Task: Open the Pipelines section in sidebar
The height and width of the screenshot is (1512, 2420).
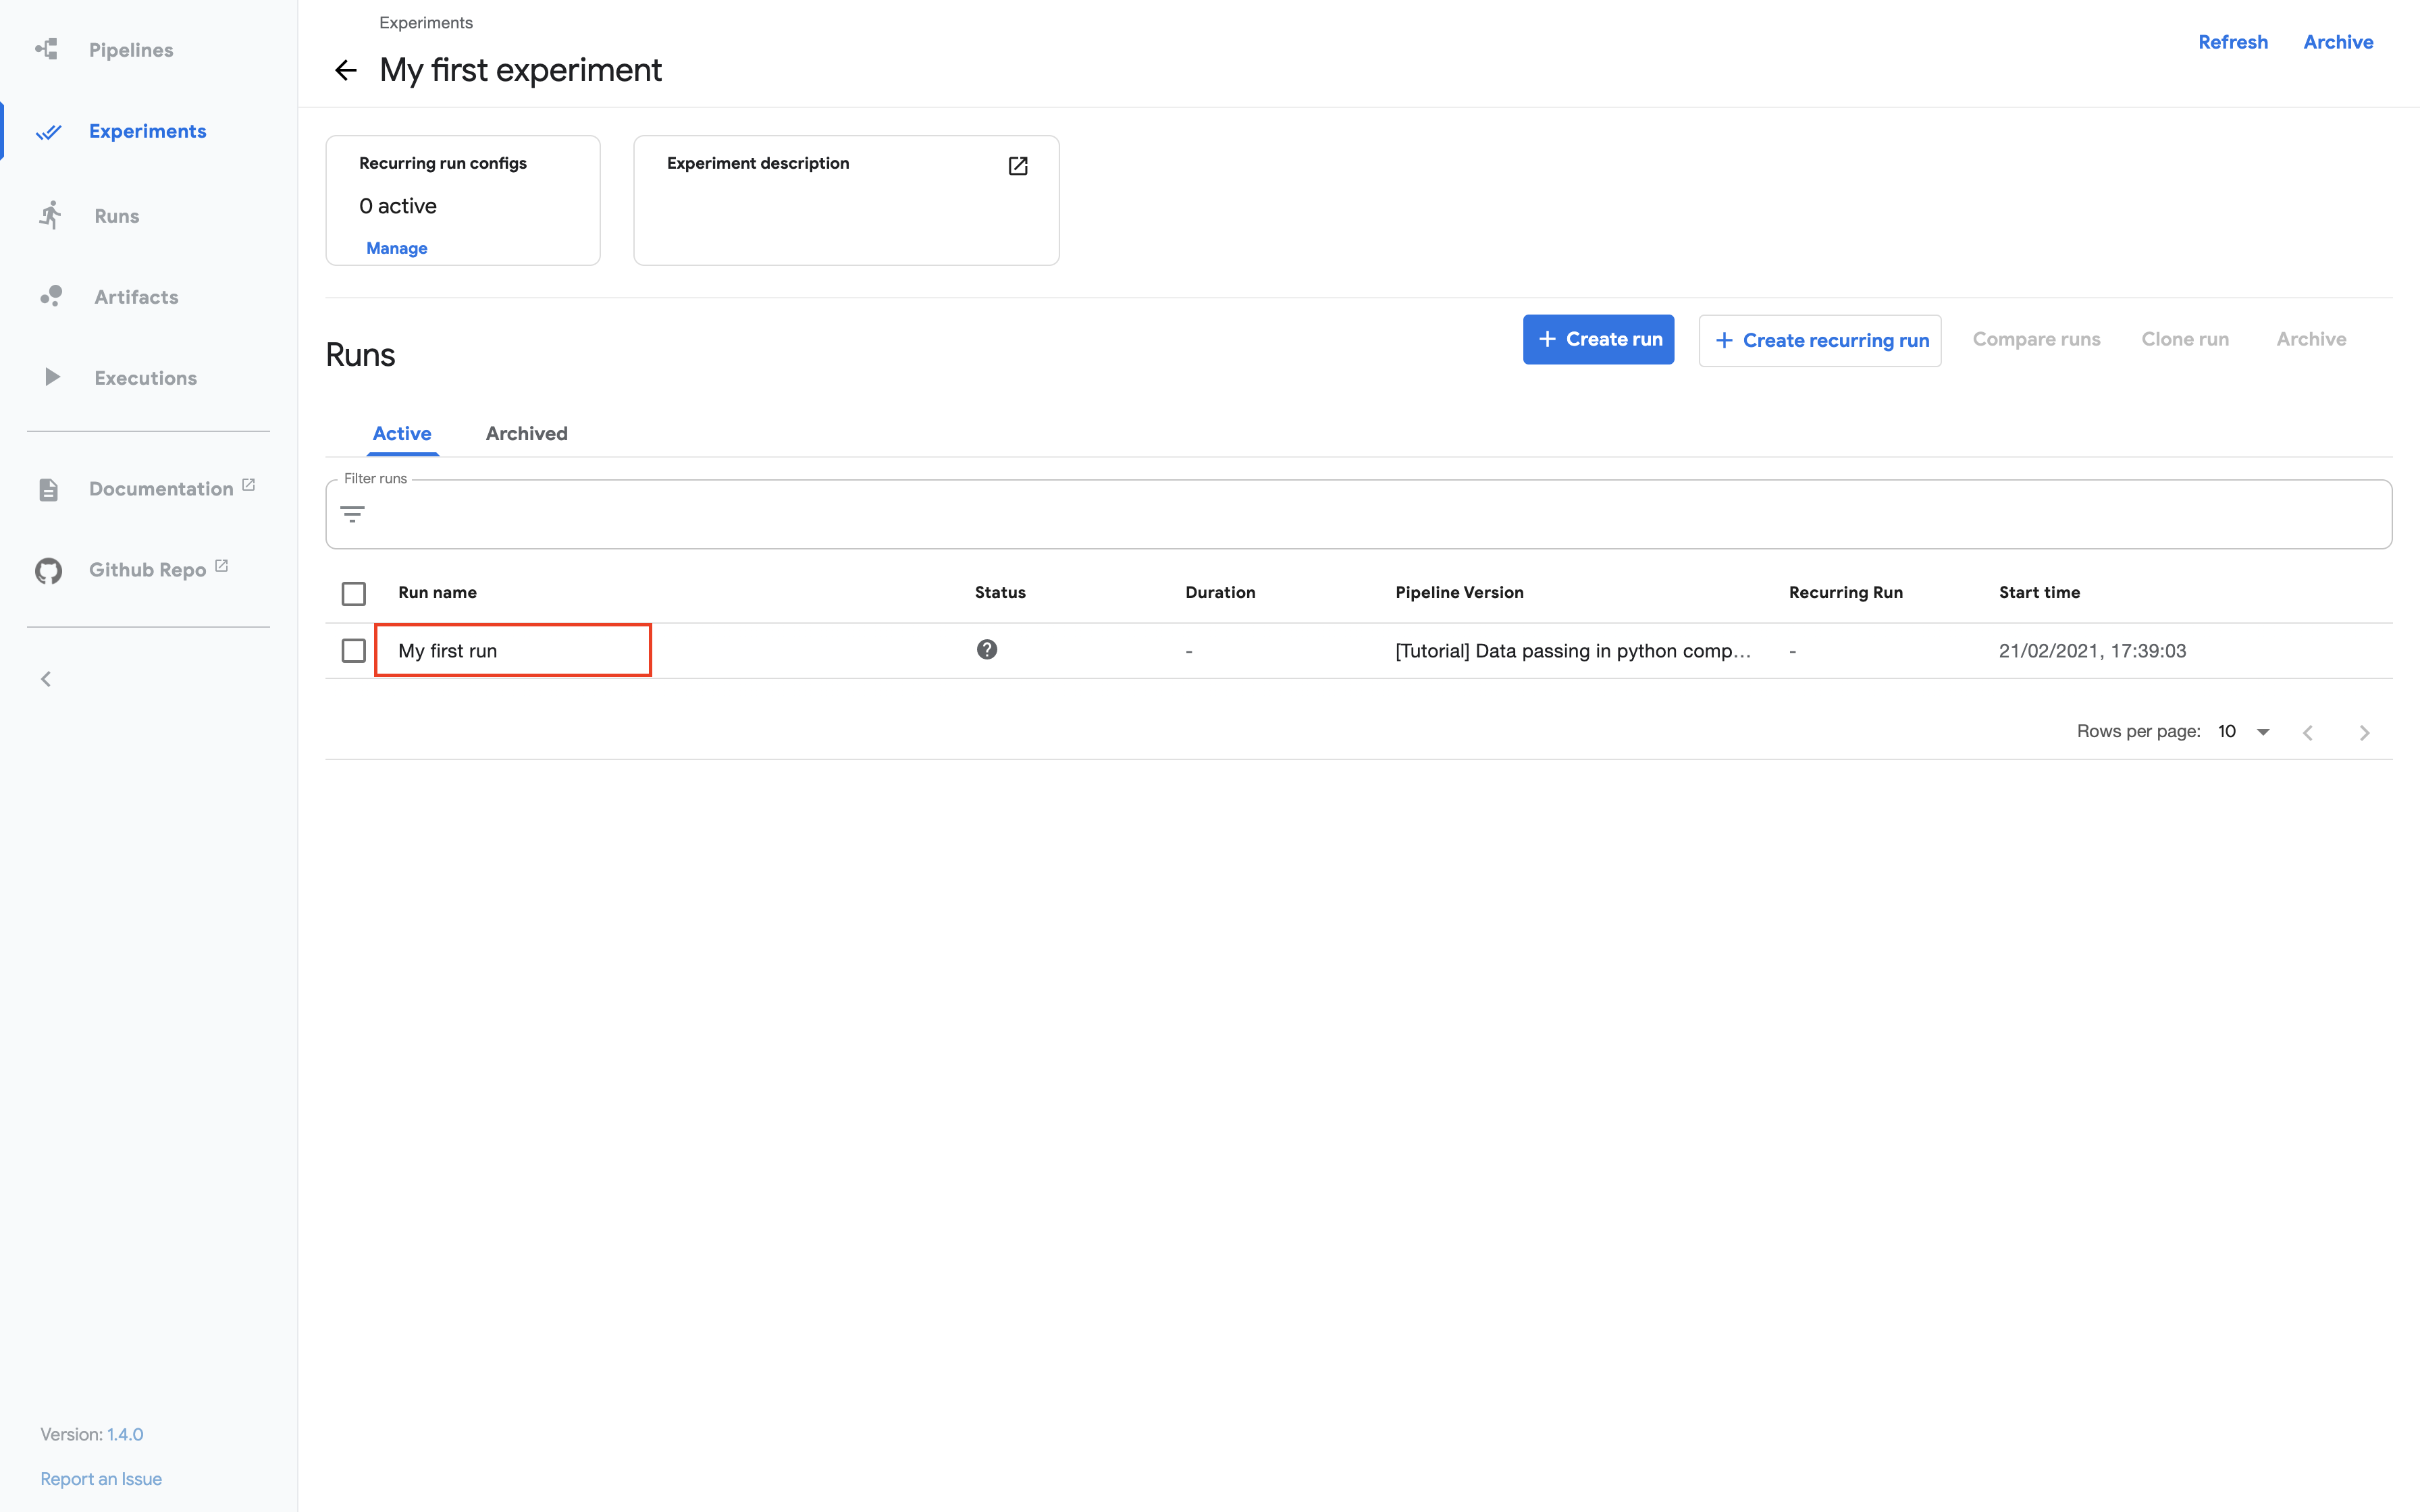Action: point(130,49)
